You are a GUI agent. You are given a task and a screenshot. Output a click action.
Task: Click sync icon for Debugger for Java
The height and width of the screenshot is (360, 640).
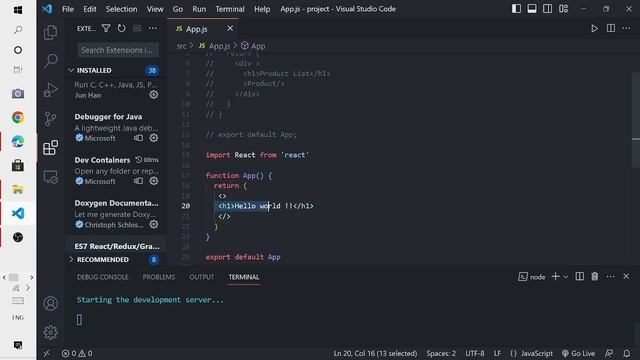139,138
